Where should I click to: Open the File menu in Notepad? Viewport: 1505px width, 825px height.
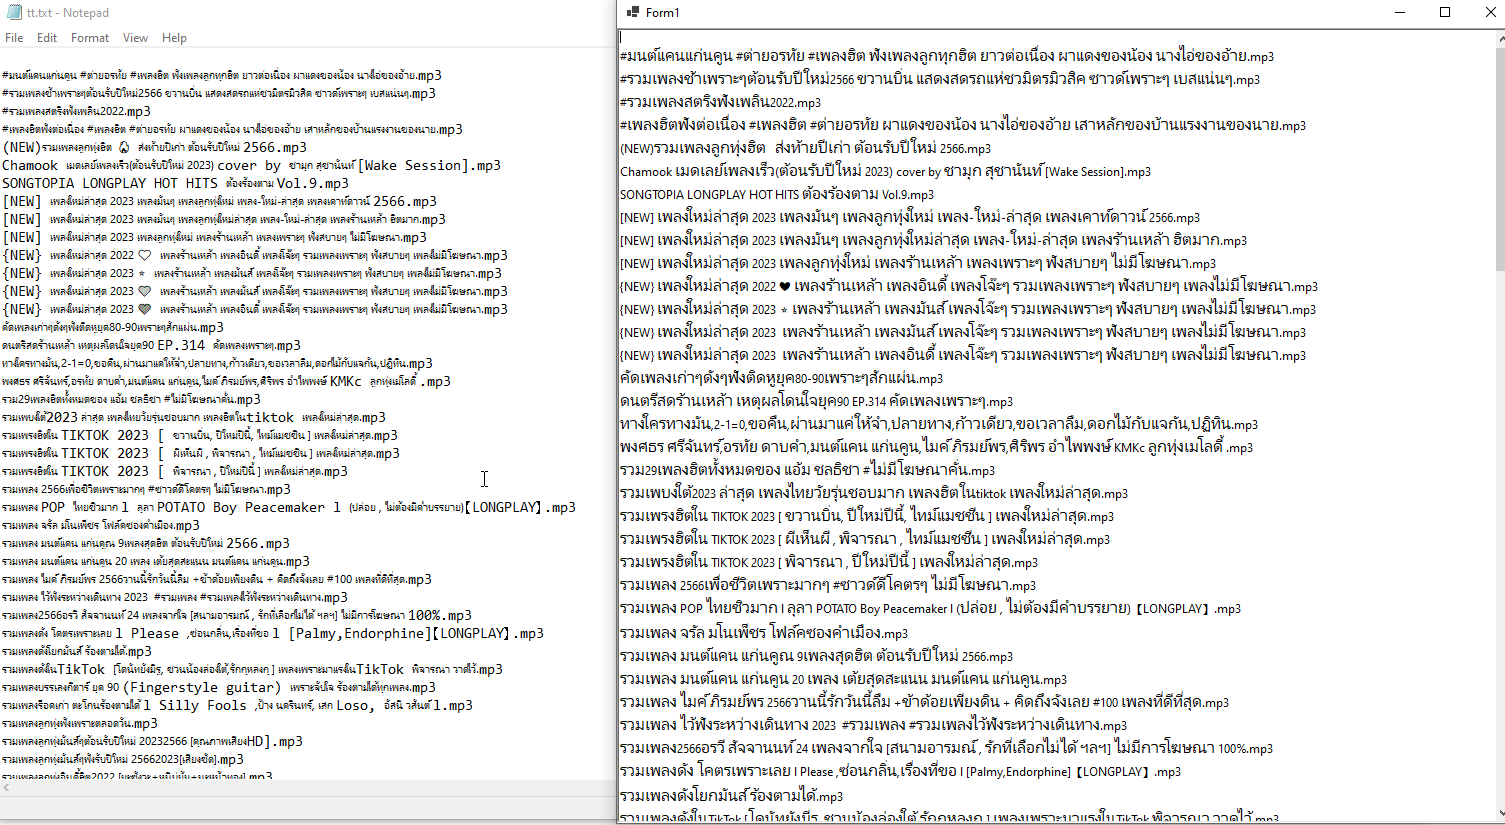pos(14,38)
